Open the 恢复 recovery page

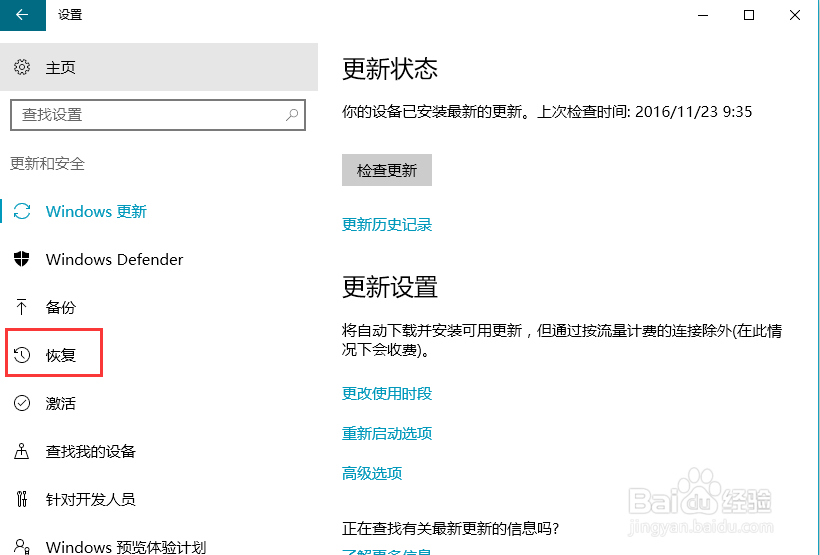pyautogui.click(x=61, y=355)
